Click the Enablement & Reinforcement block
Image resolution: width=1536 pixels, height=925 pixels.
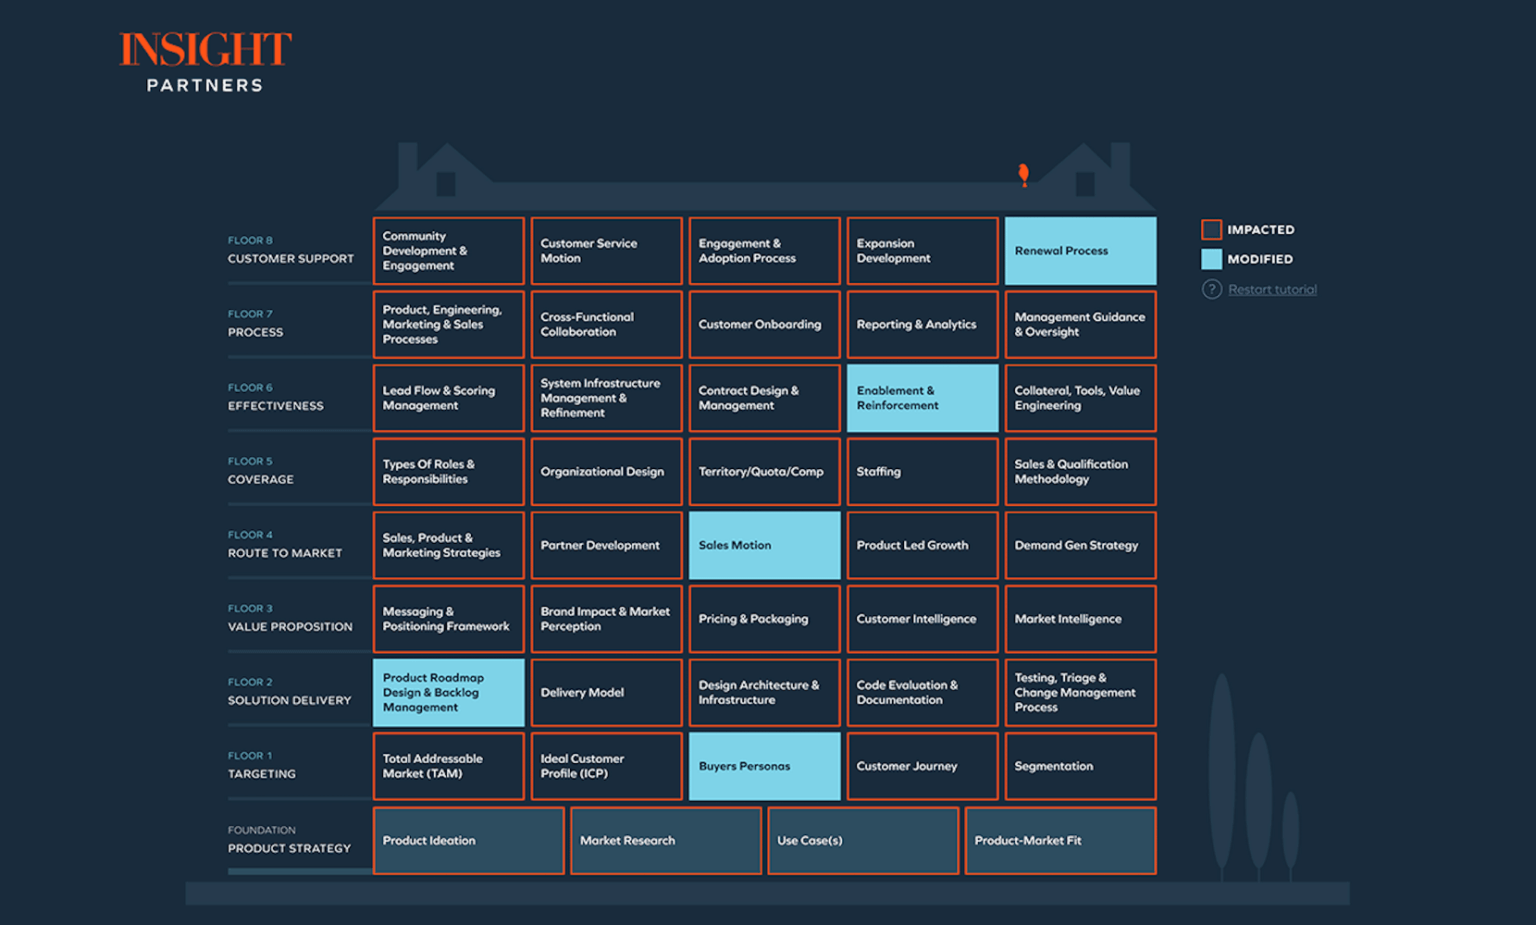tap(921, 398)
